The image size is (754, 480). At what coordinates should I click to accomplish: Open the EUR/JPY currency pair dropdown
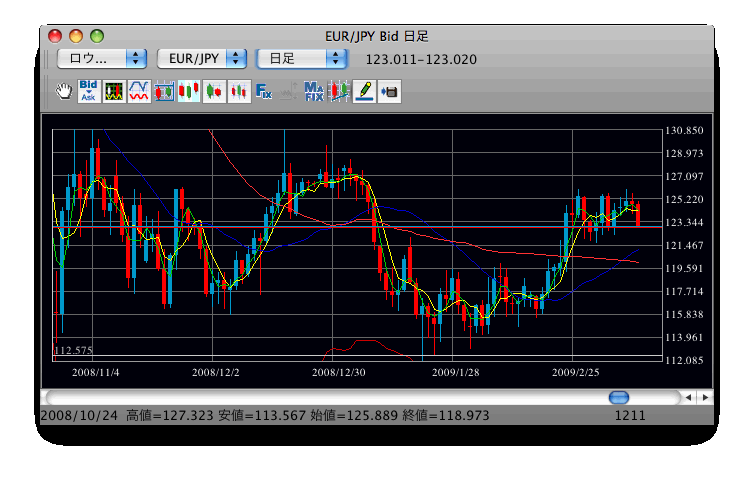[202, 59]
